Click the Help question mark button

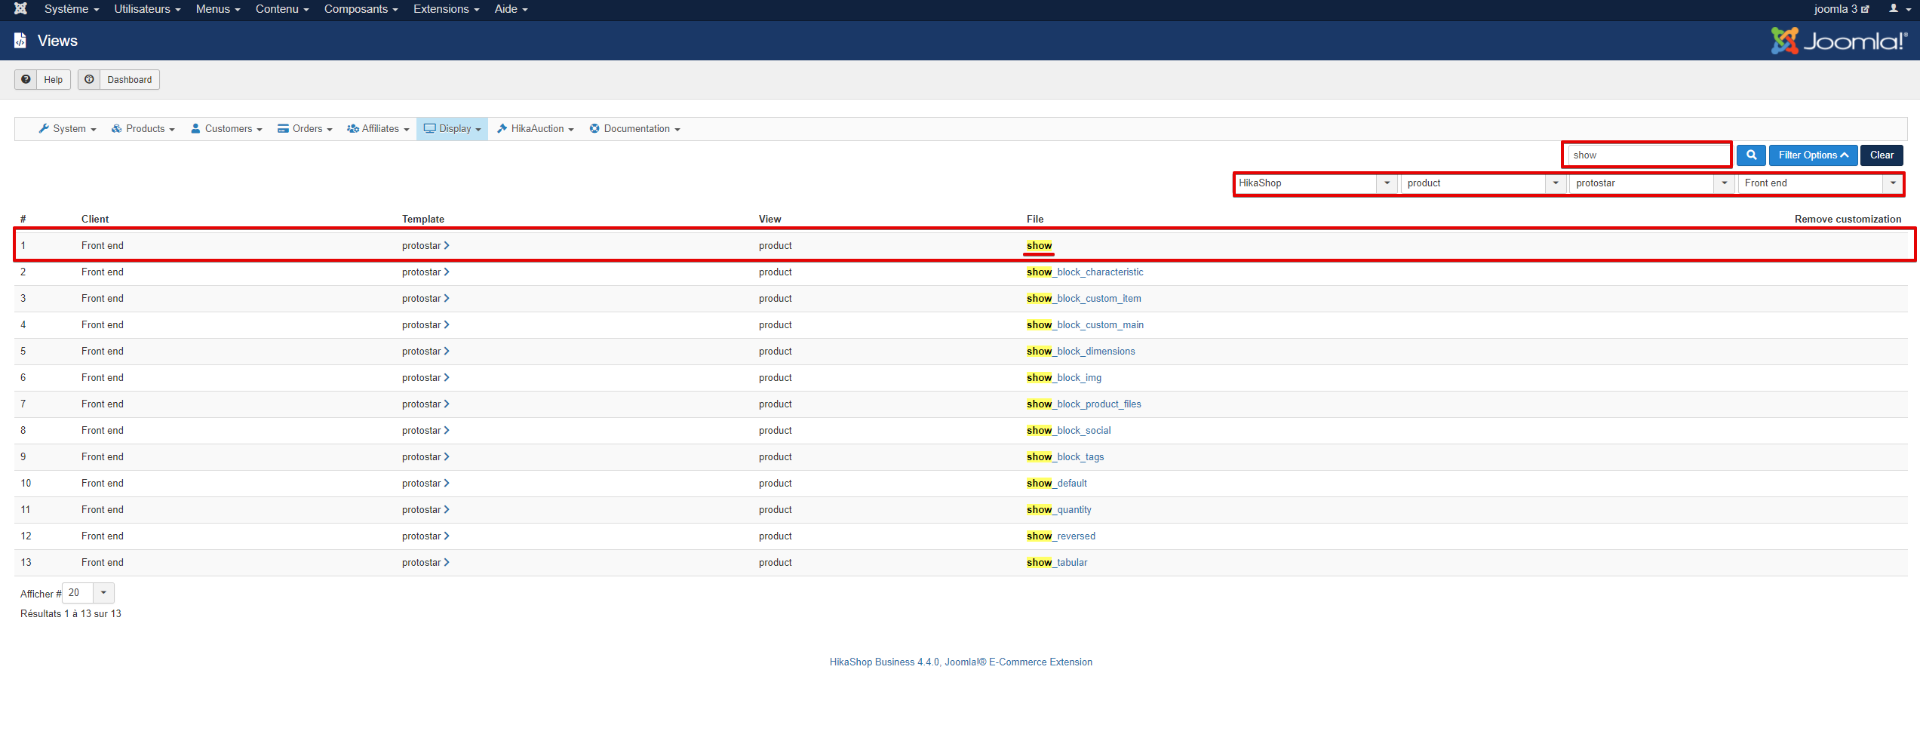pos(42,80)
